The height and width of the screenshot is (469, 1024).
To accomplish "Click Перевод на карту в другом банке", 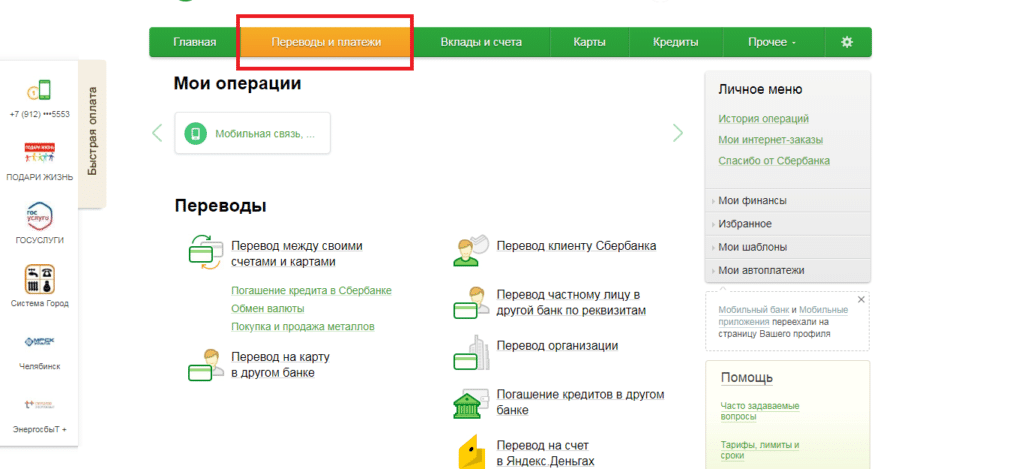I will (280, 365).
